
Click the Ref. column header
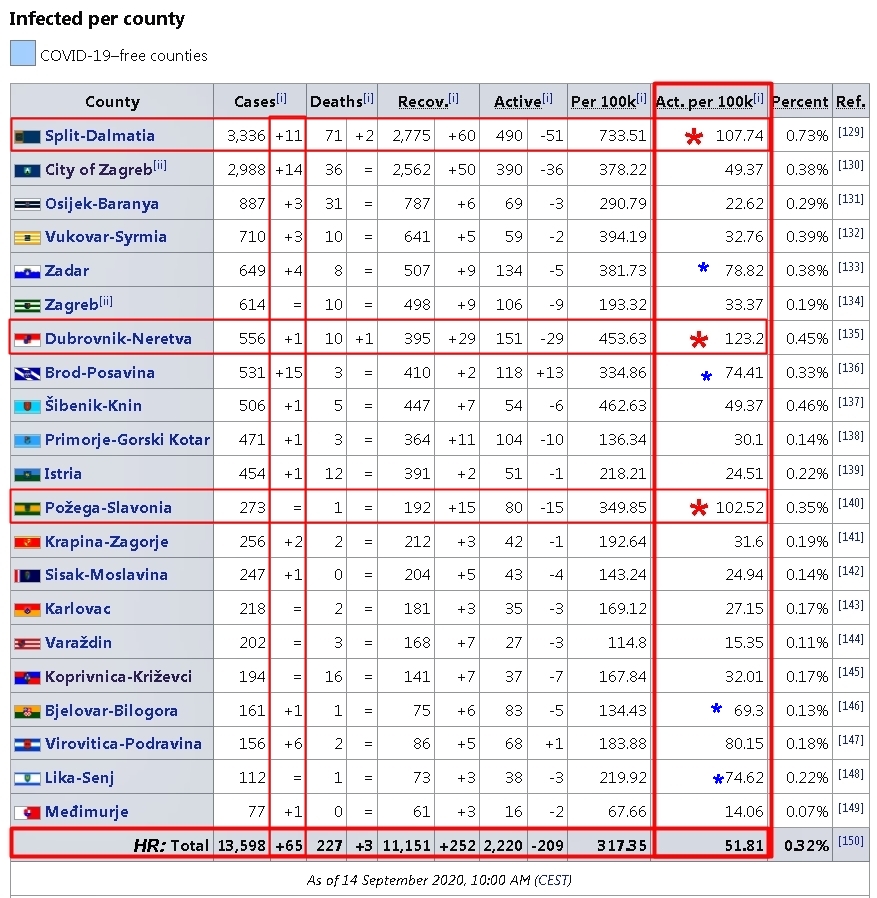click(x=850, y=101)
